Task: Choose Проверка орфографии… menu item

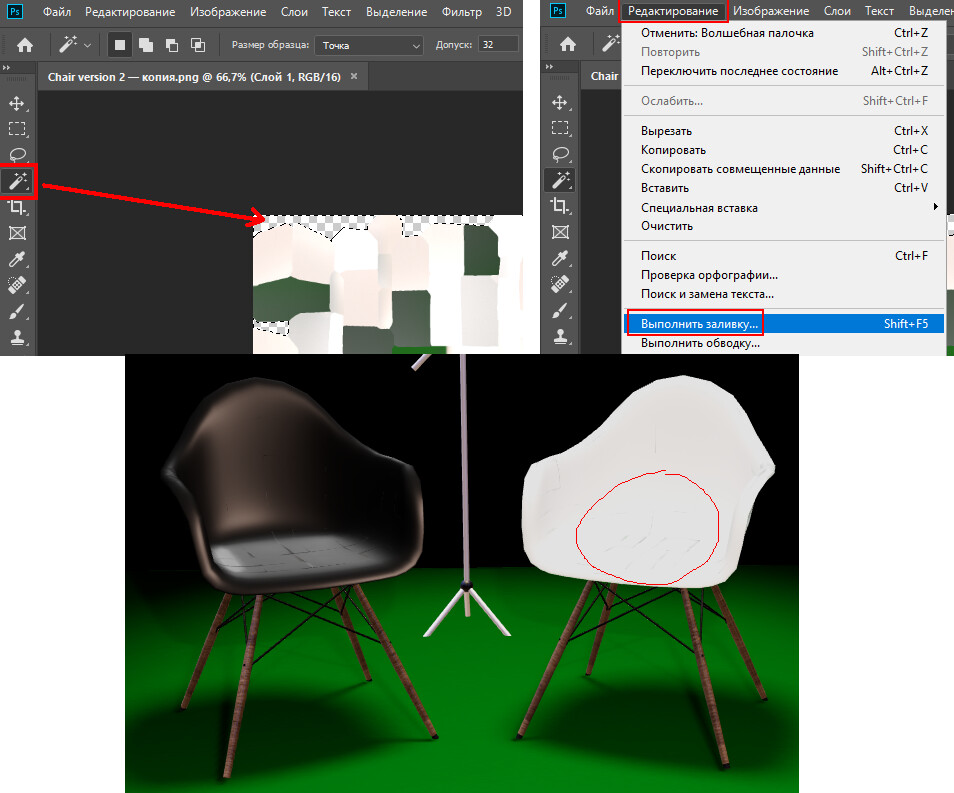Action: coord(784,275)
